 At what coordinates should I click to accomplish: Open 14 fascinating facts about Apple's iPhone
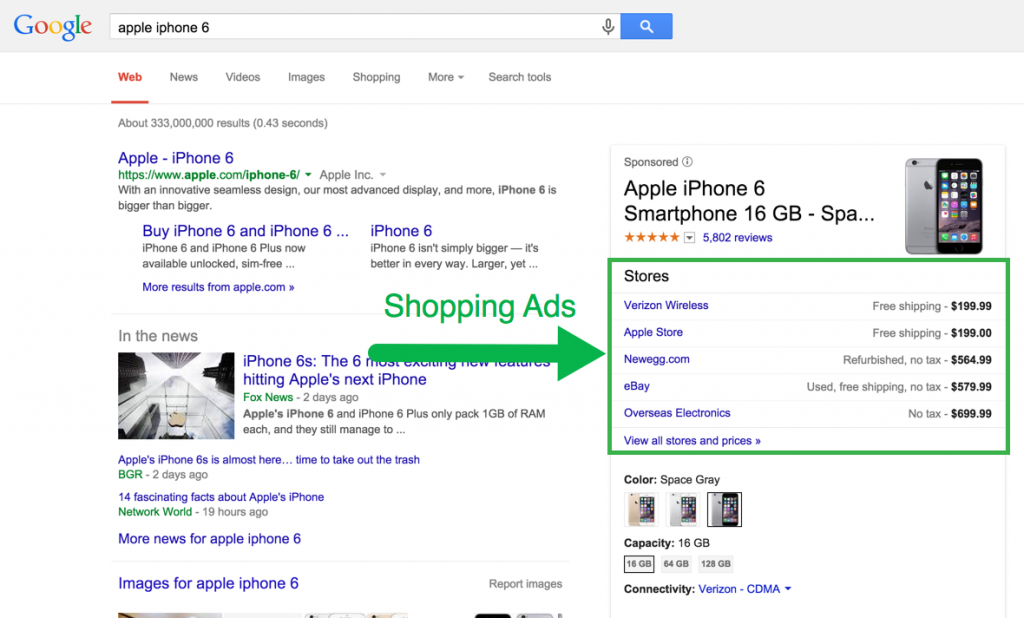click(x=221, y=496)
